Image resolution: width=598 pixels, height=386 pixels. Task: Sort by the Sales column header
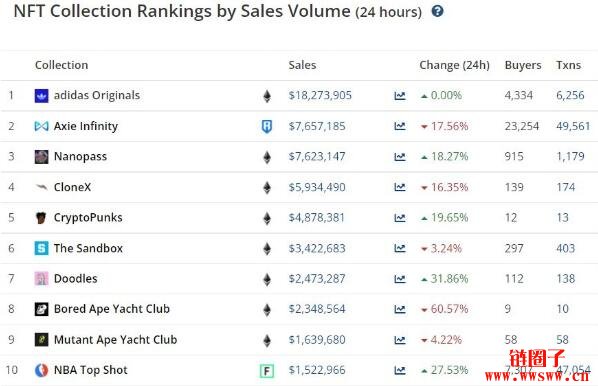point(302,65)
